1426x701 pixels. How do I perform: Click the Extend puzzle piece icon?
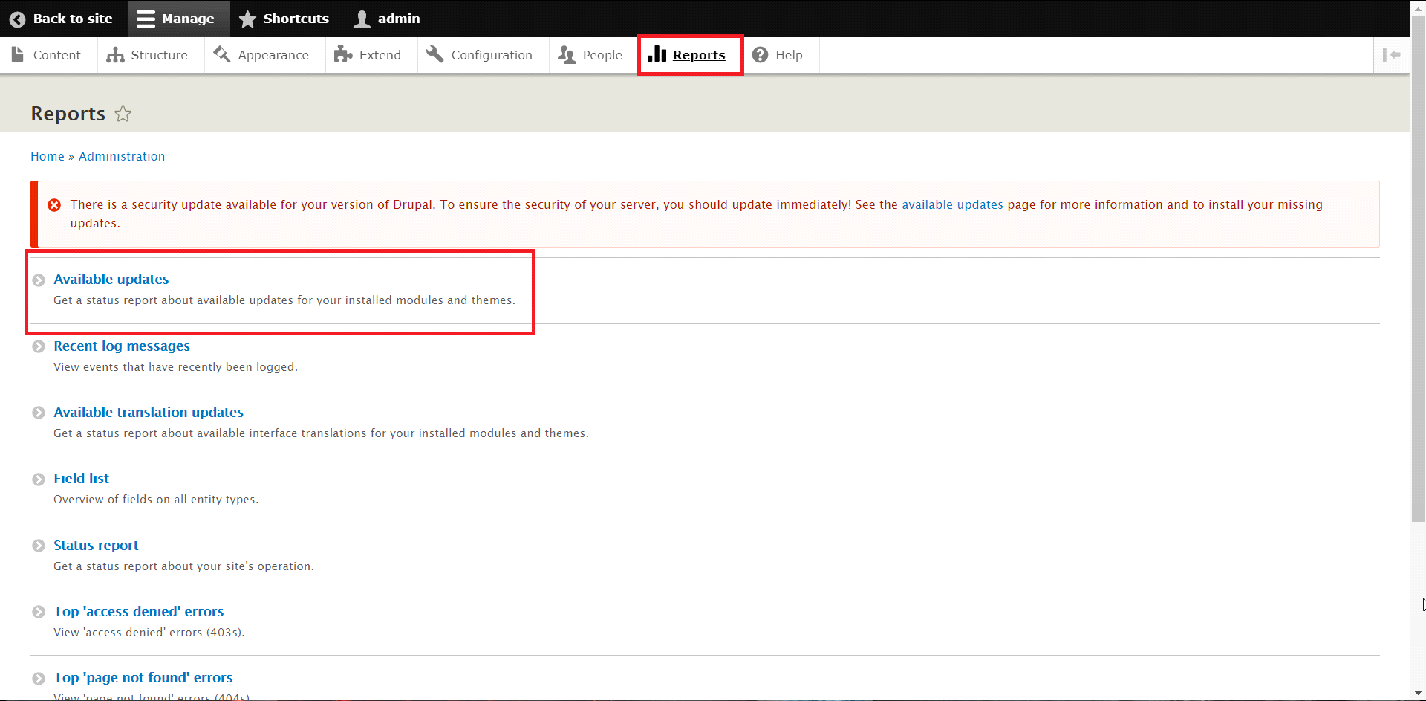(x=343, y=55)
